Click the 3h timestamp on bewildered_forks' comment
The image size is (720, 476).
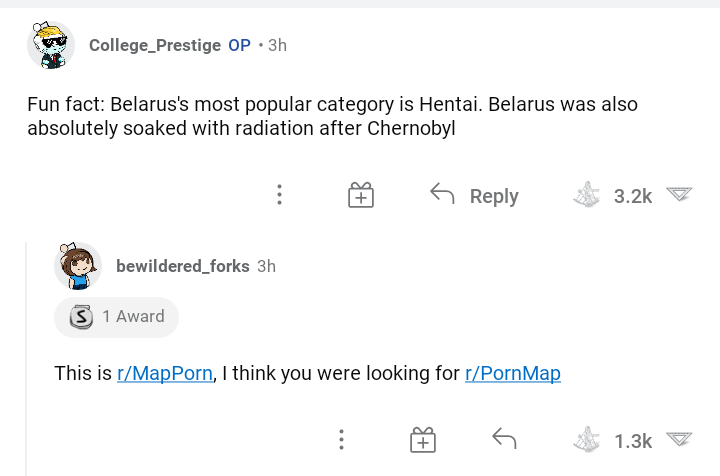click(266, 266)
